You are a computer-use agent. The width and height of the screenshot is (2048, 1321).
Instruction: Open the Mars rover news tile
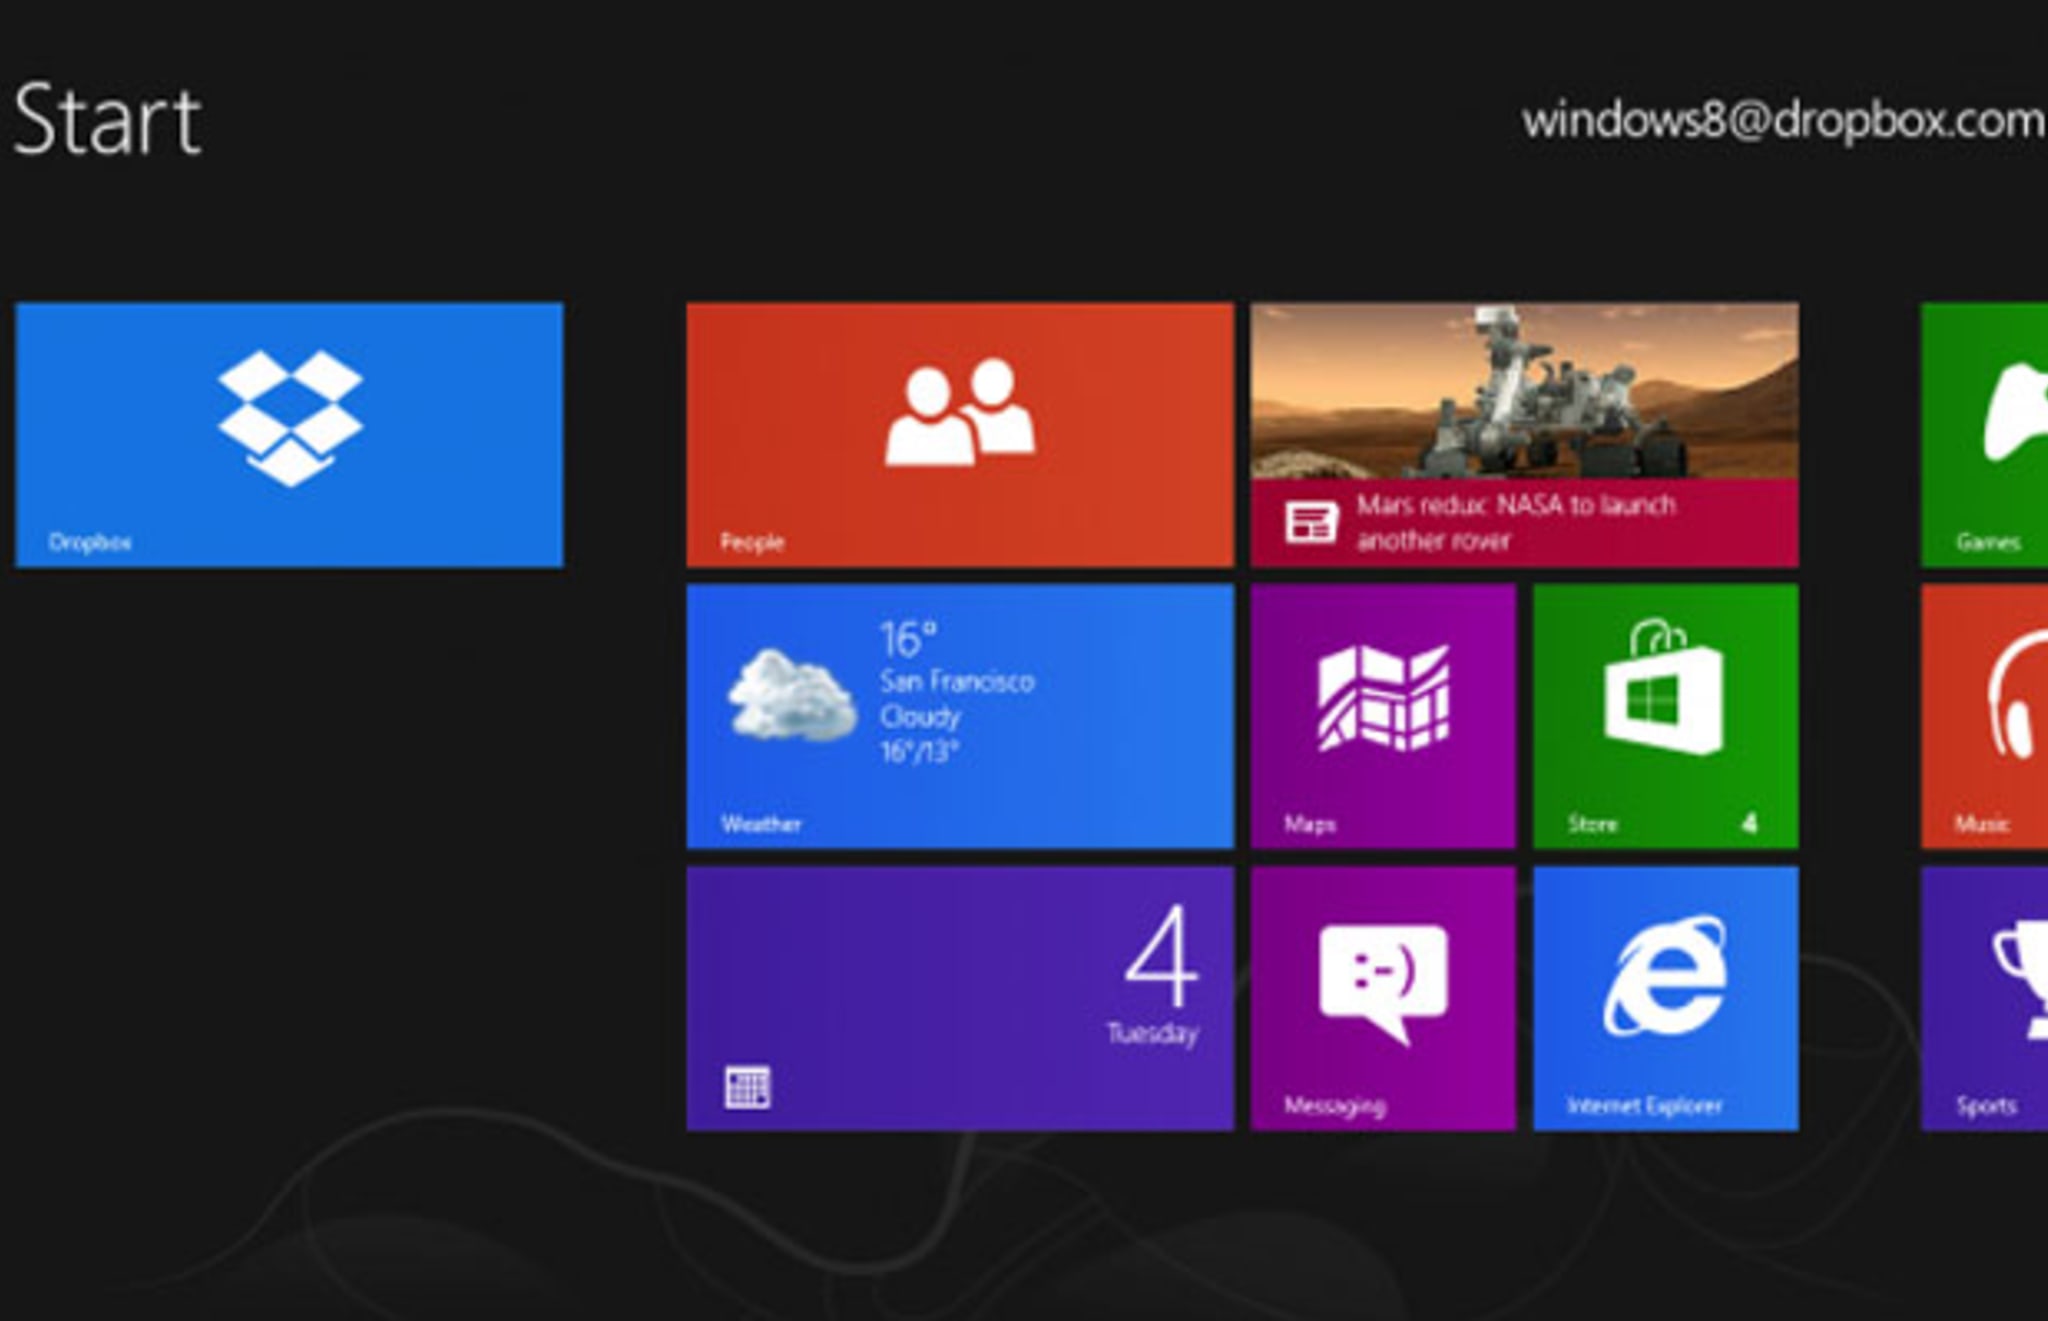pyautogui.click(x=1524, y=435)
